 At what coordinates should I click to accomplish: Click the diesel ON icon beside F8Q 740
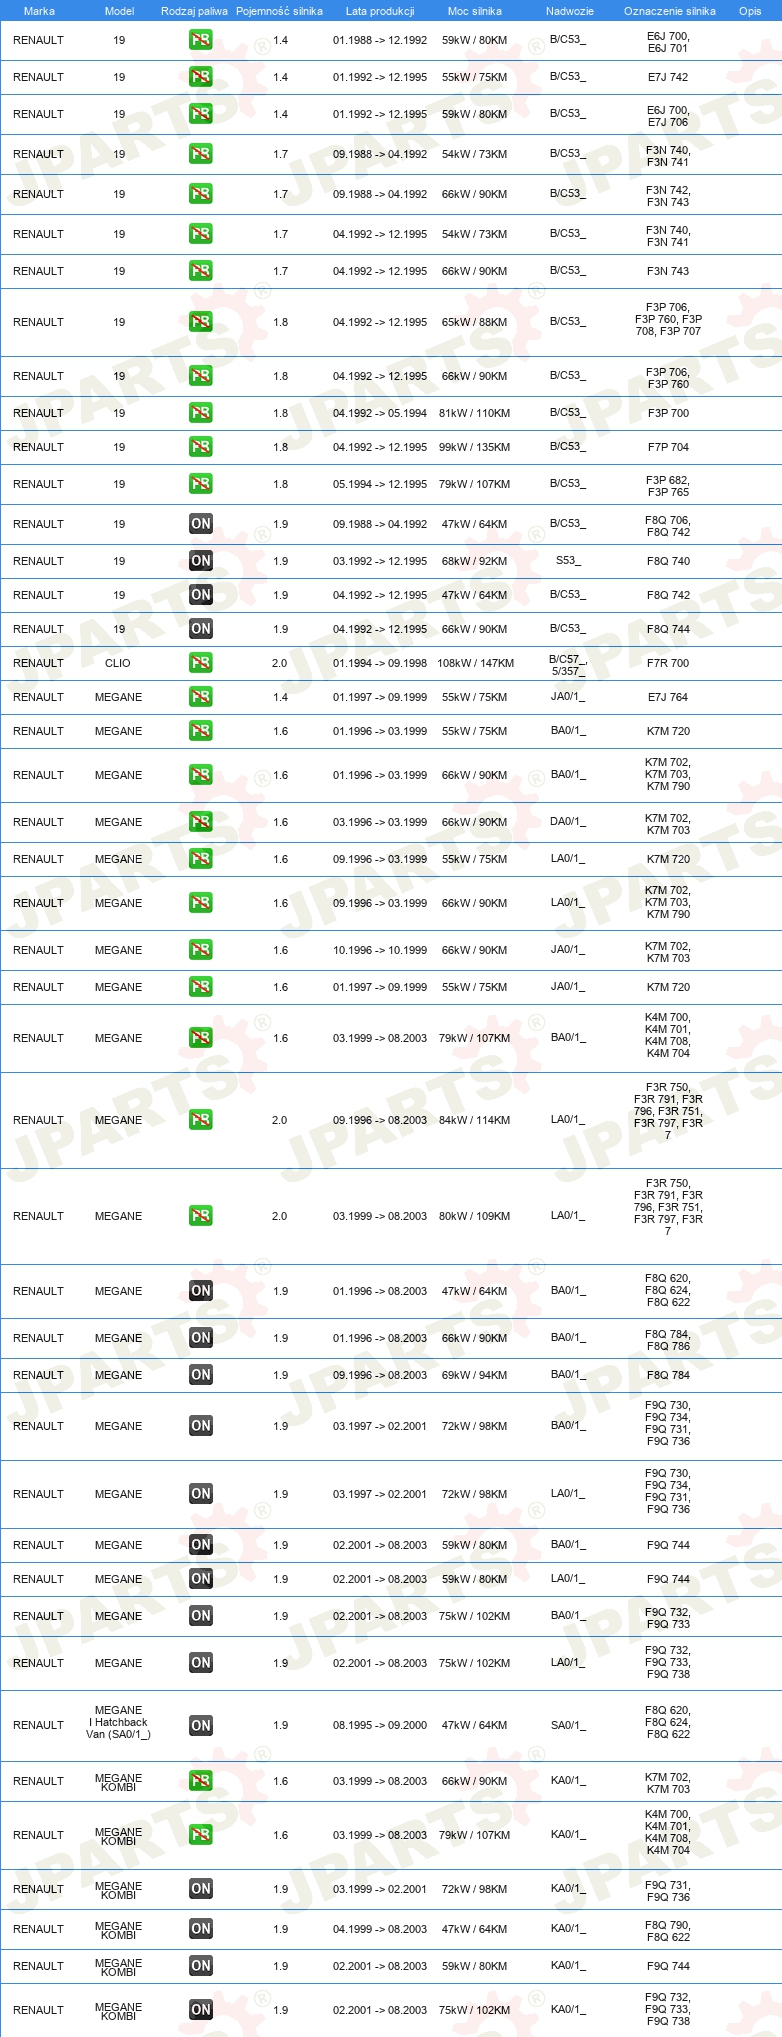tap(201, 561)
